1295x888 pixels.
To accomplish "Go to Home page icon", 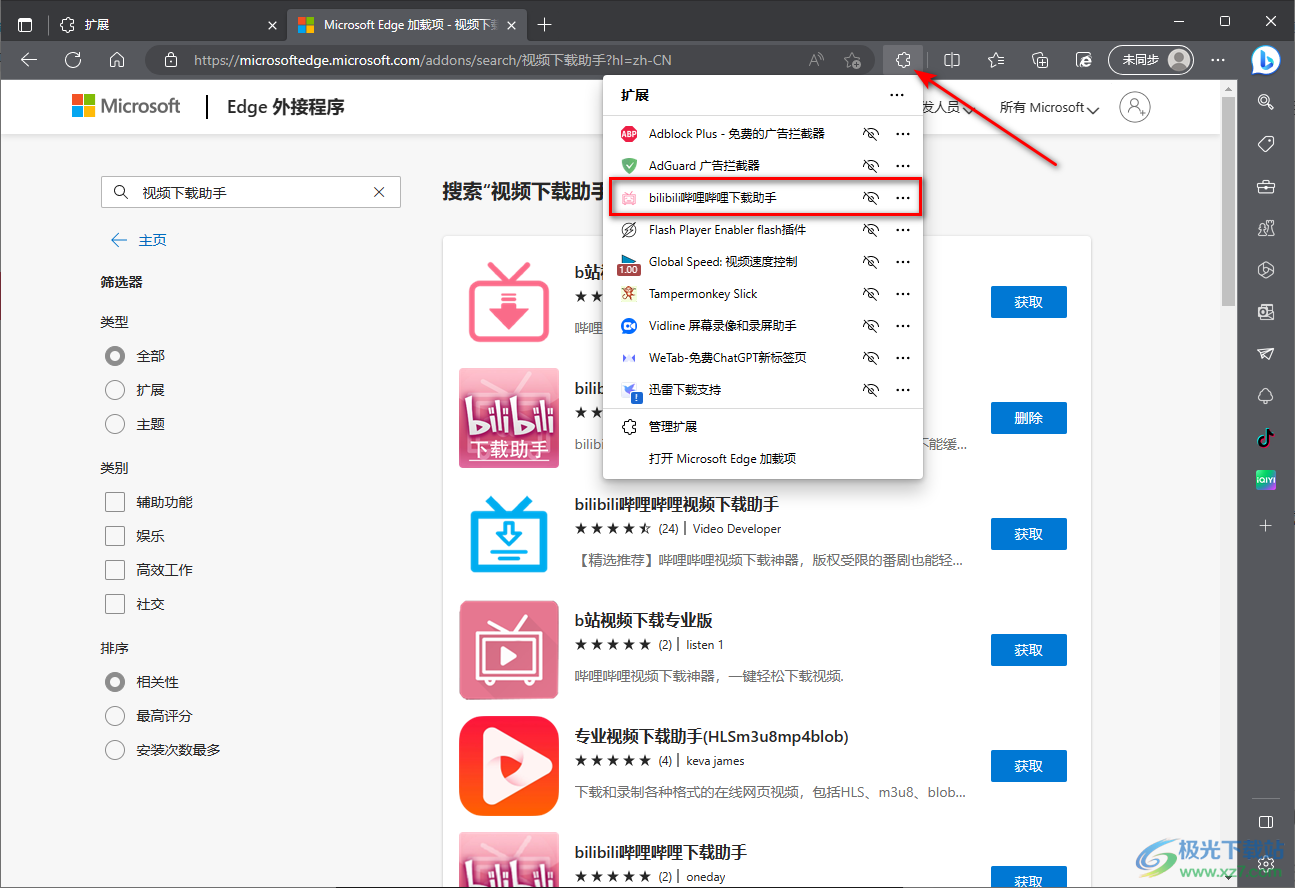I will pos(117,60).
